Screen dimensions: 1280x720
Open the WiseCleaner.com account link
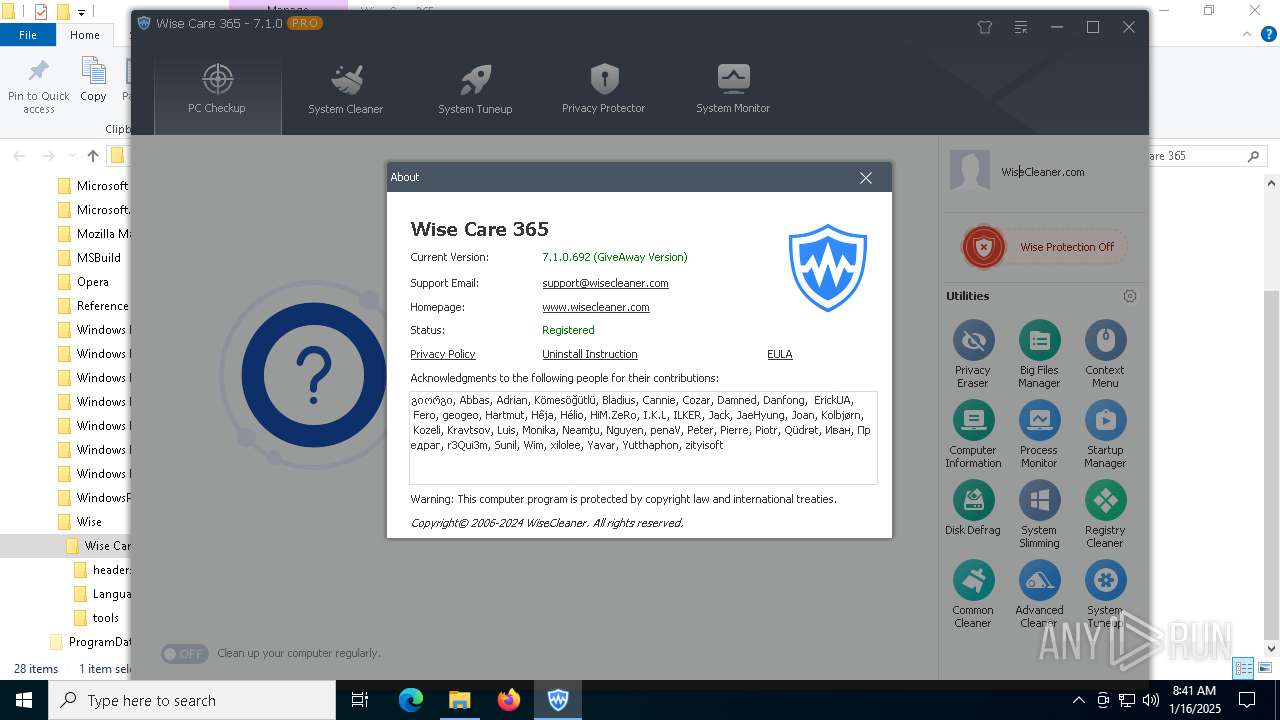[1043, 172]
